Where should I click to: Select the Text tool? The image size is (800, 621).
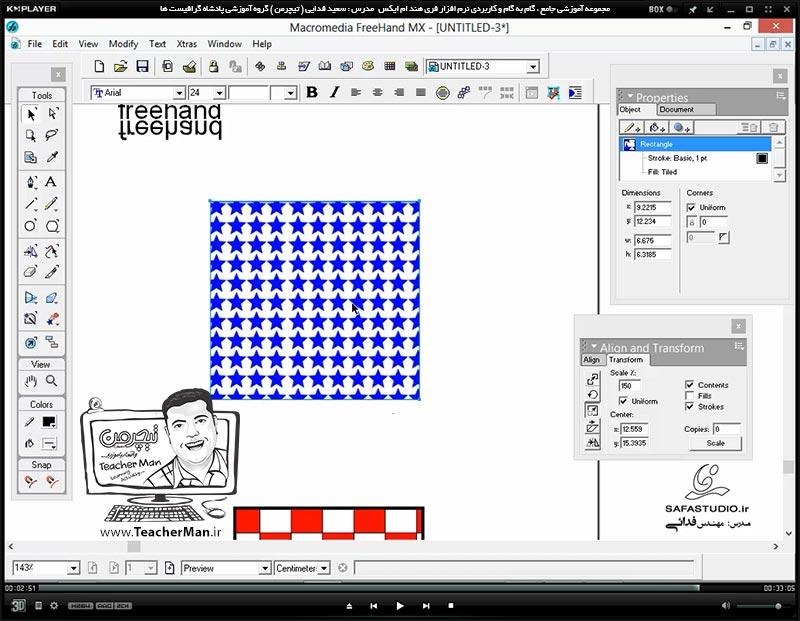51,182
